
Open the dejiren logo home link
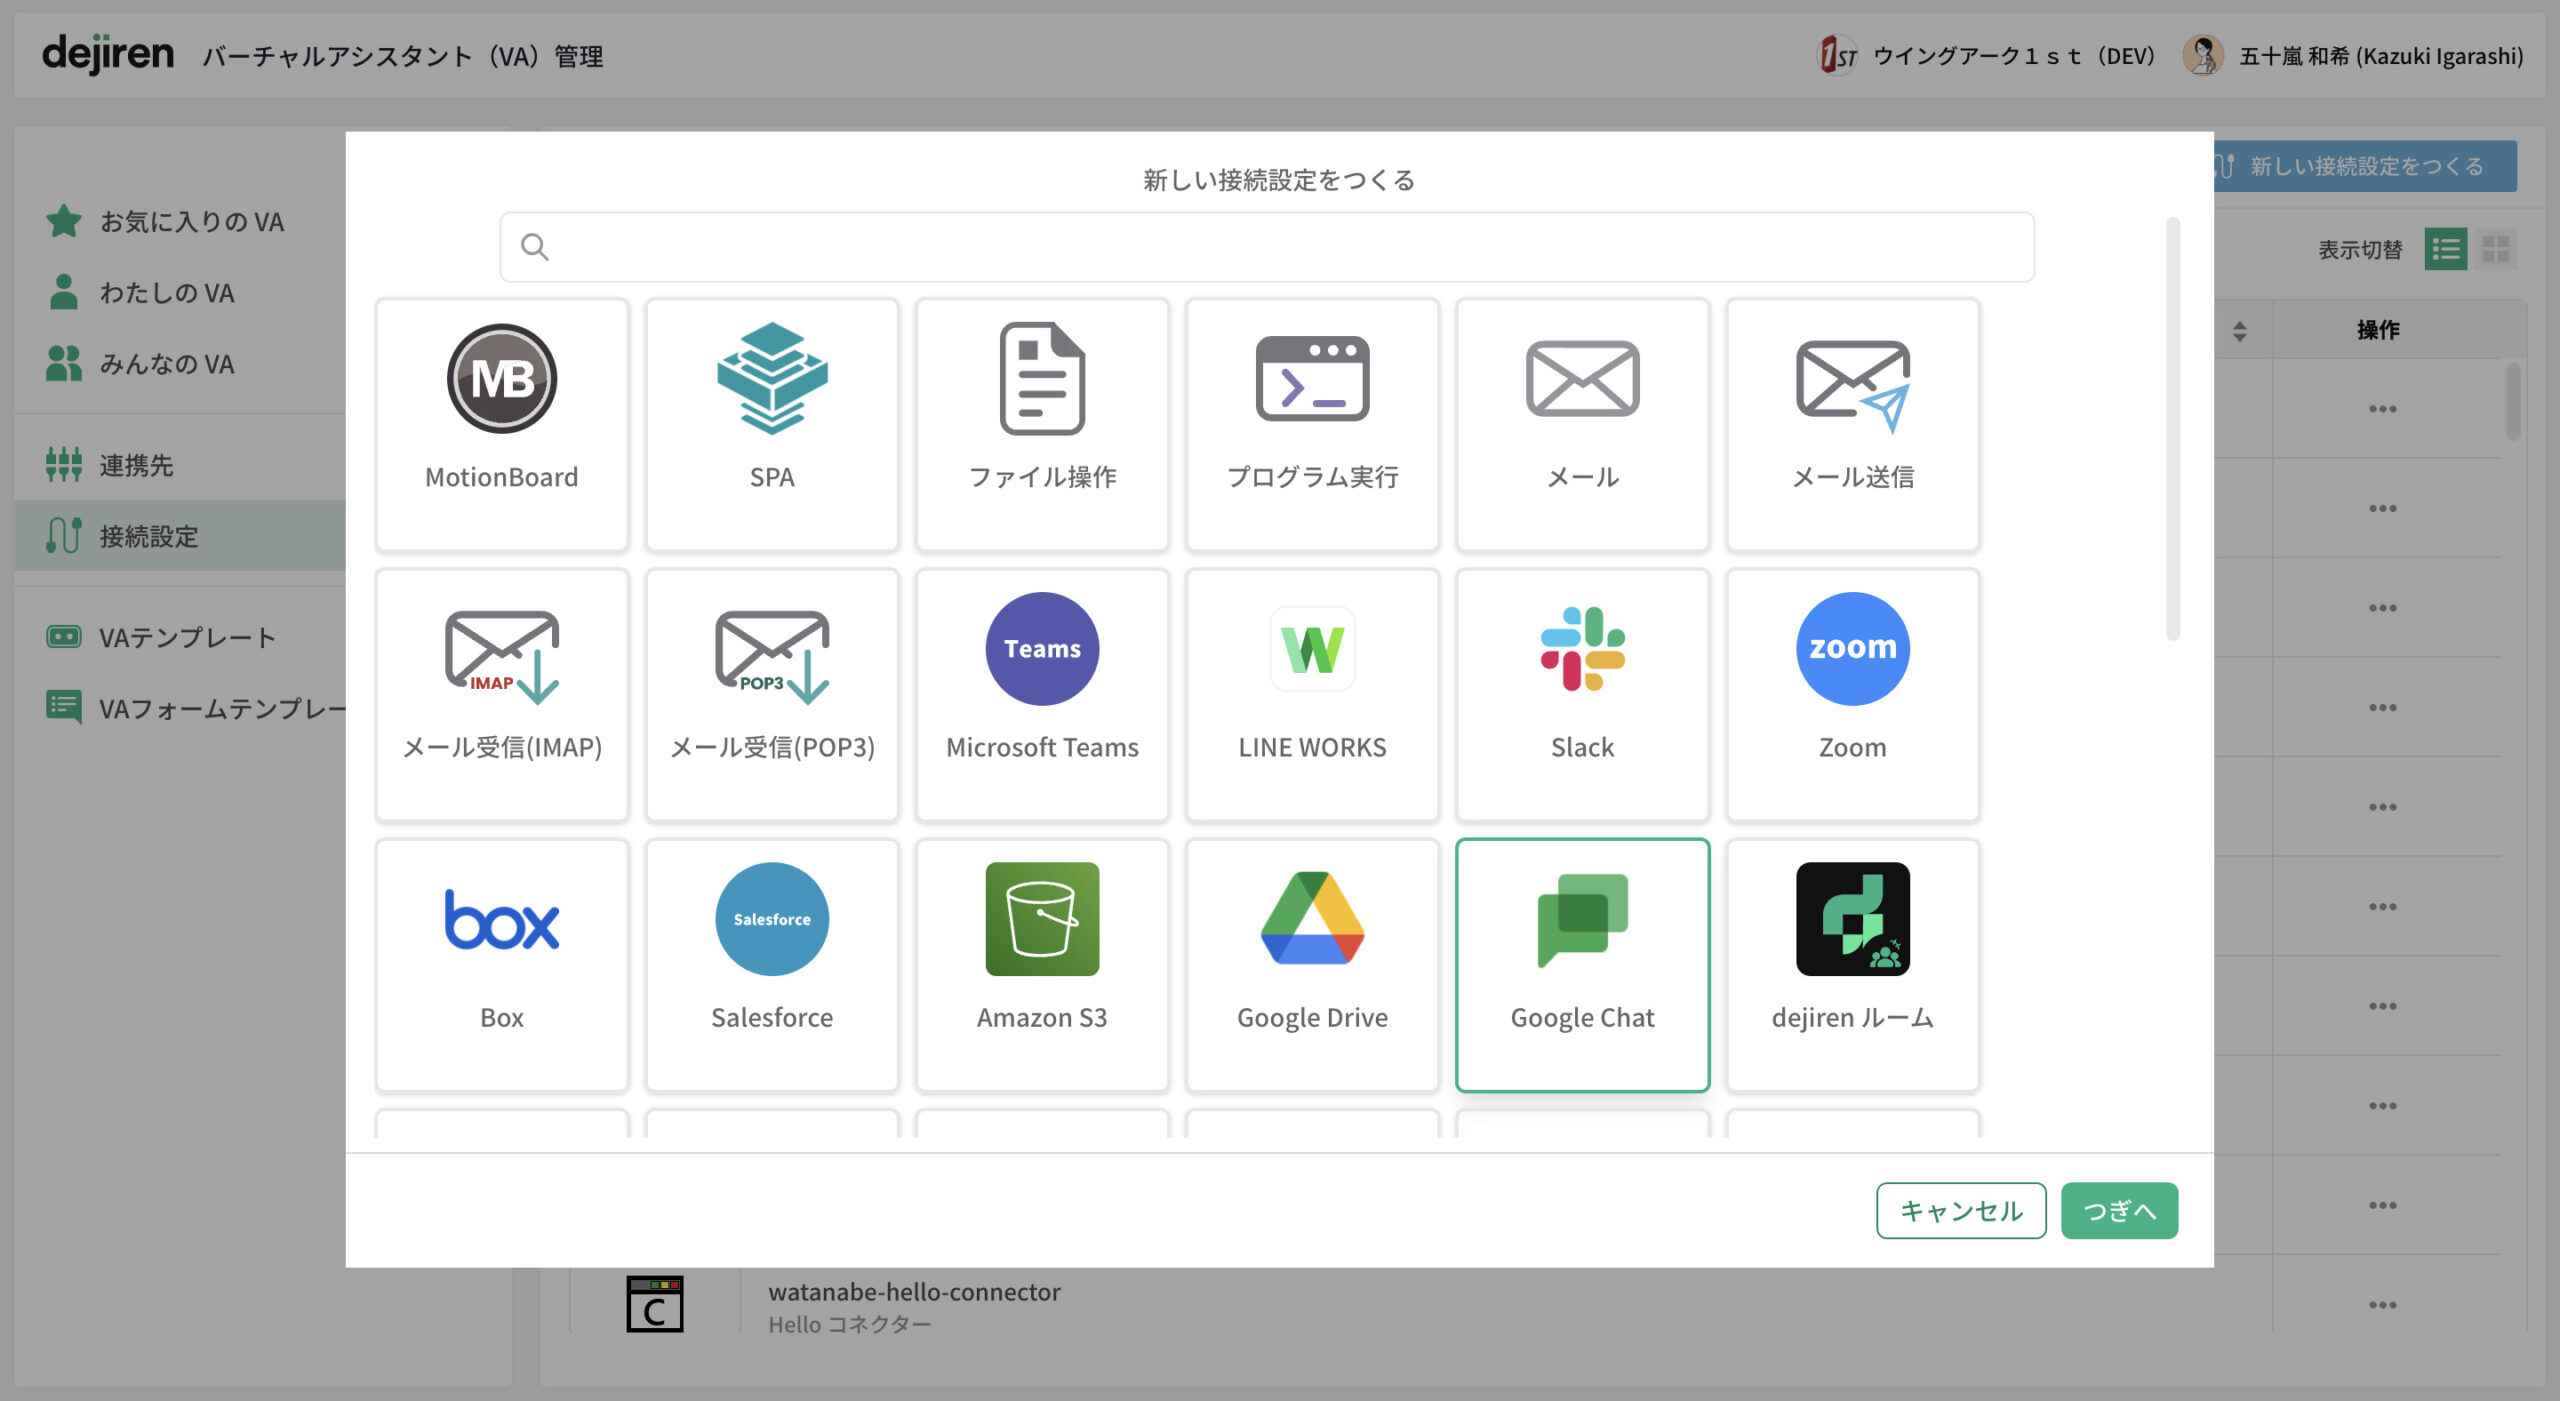[108, 54]
